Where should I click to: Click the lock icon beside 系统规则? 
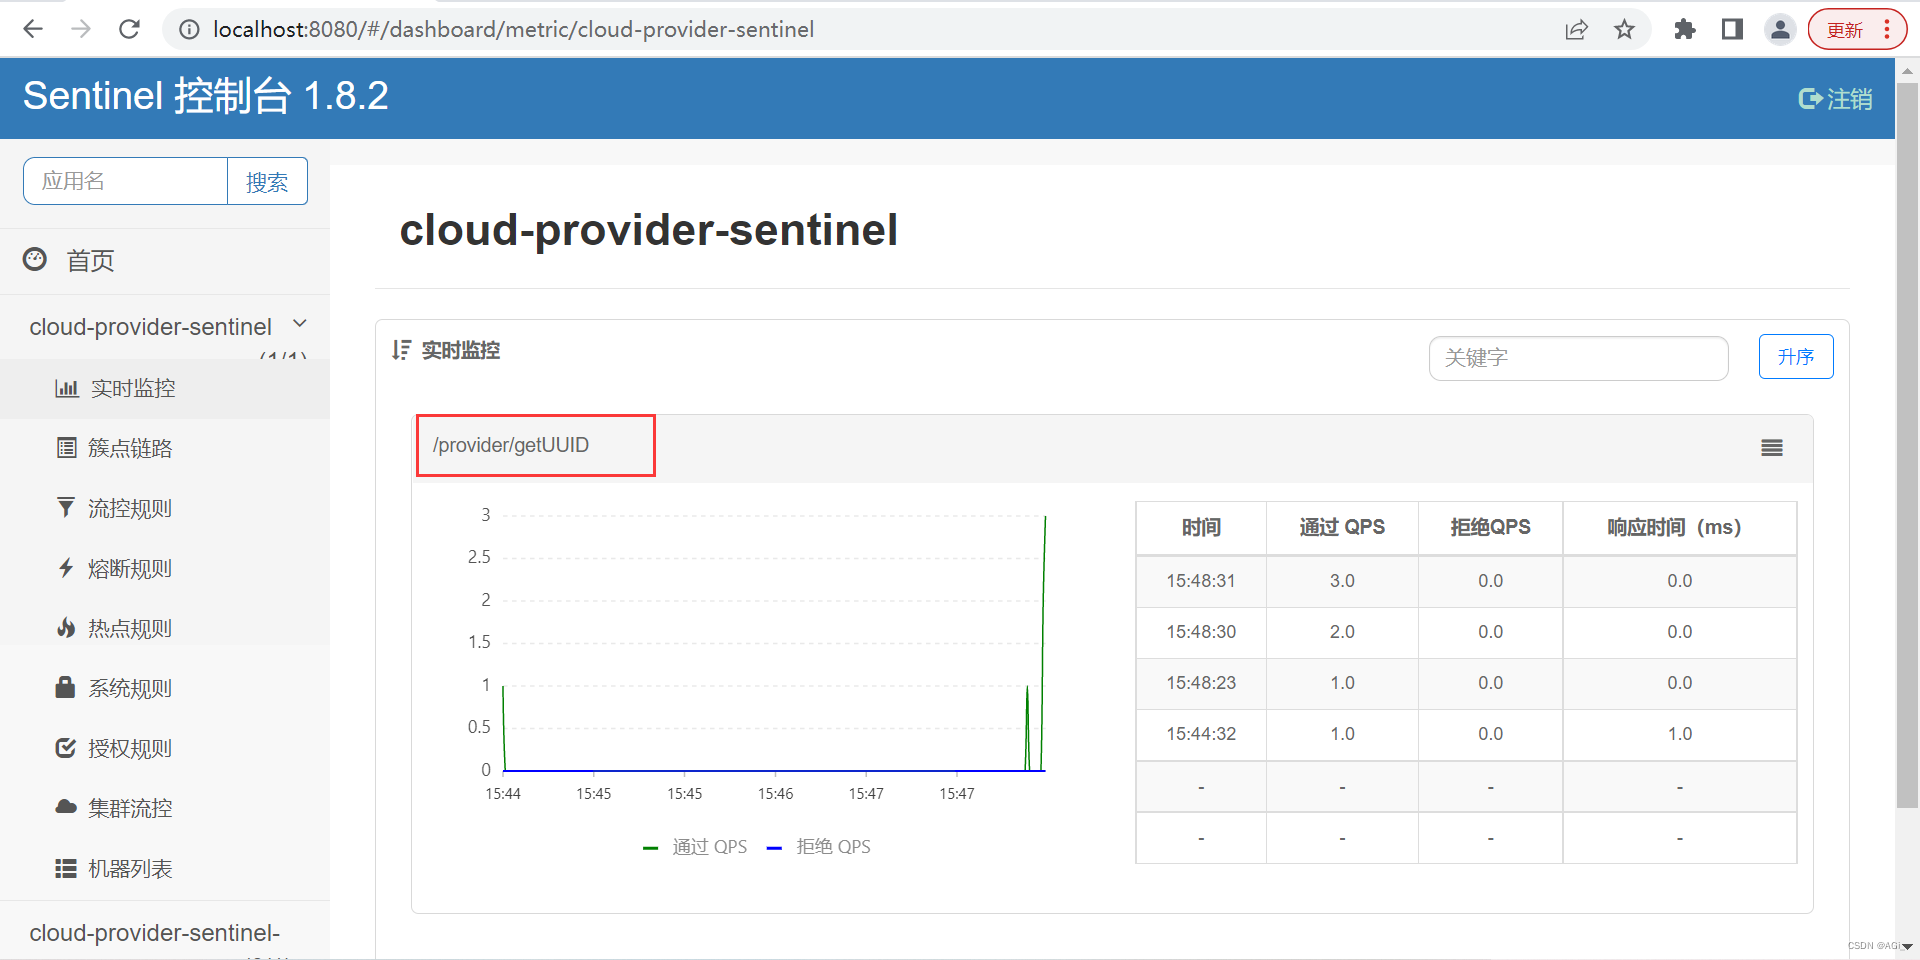66,687
